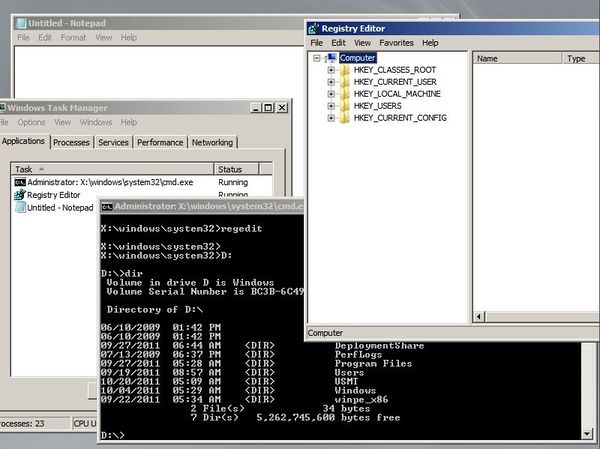This screenshot has height=449, width=600.
Task: Switch to Services tab in Task Manager
Action: point(113,142)
